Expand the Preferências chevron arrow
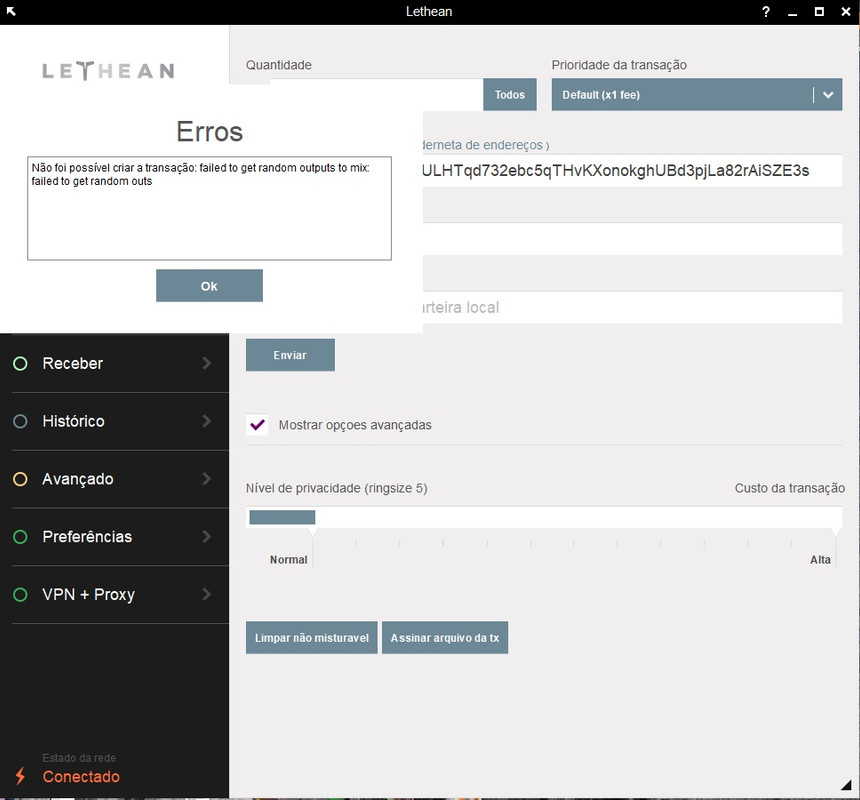Screen dimensions: 860x800 (207, 536)
